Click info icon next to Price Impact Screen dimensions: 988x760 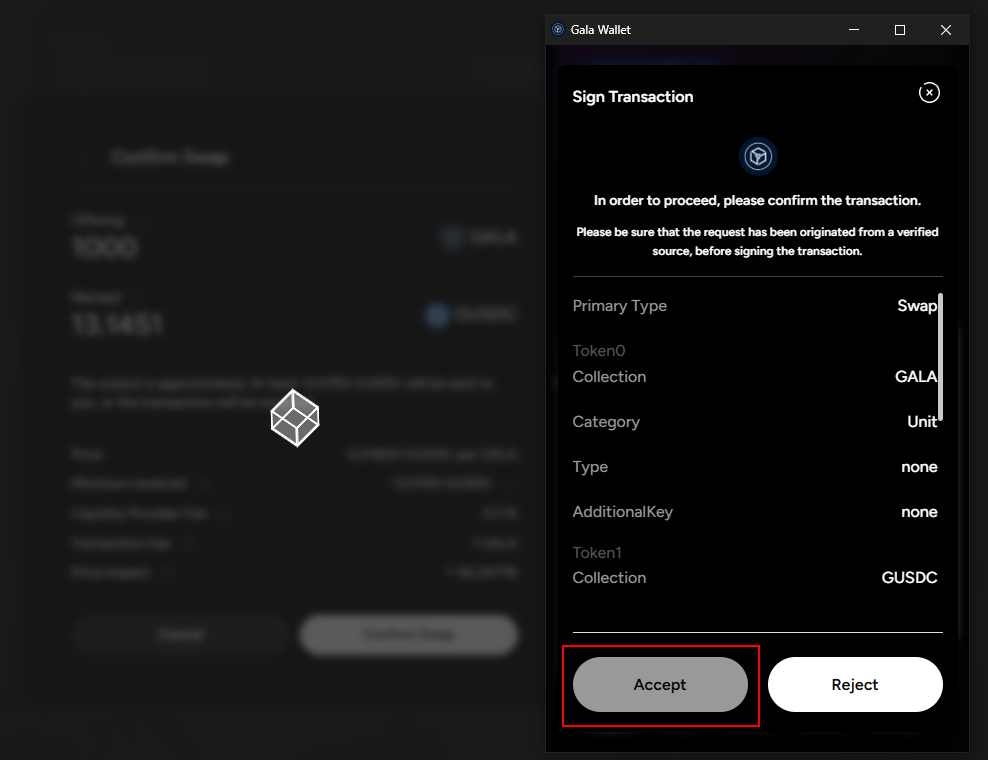click(168, 573)
